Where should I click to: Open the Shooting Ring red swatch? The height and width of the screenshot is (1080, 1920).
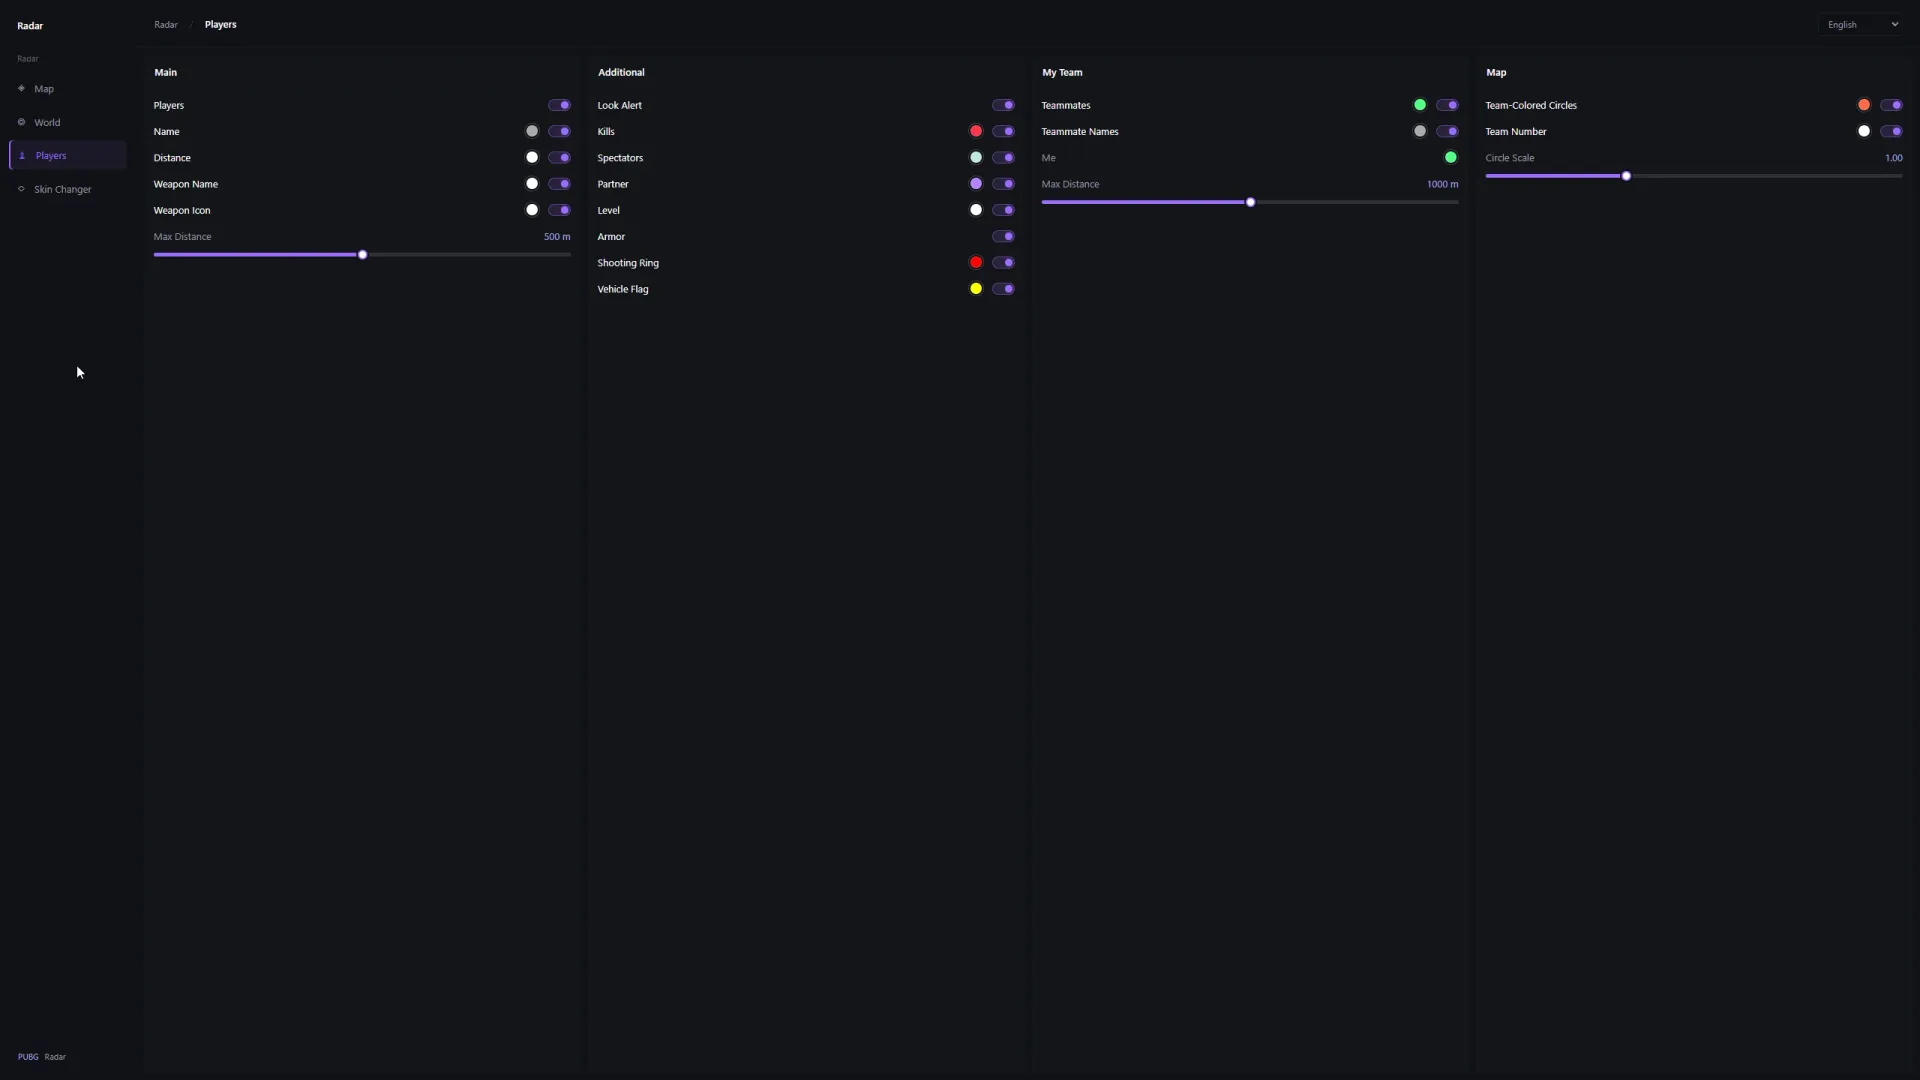[976, 263]
